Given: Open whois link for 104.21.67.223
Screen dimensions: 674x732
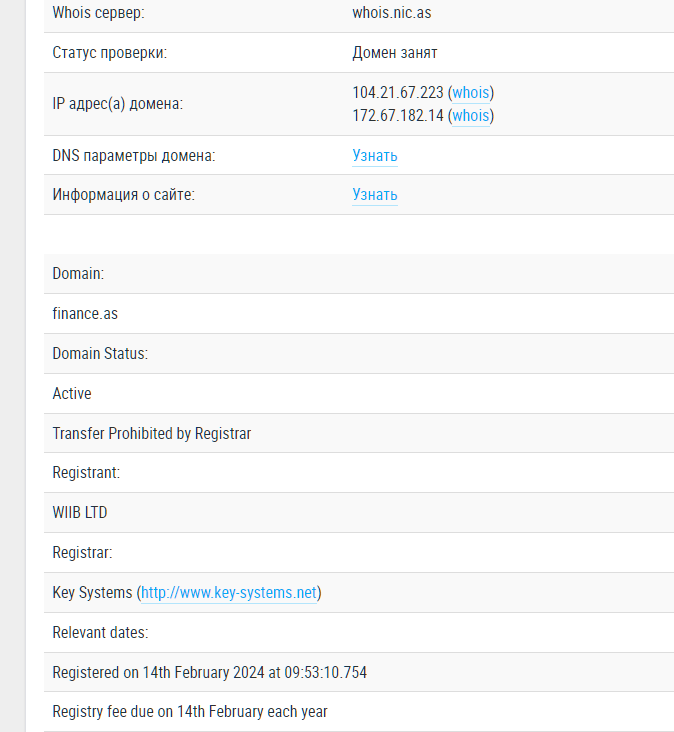Looking at the screenshot, I should (471, 93).
